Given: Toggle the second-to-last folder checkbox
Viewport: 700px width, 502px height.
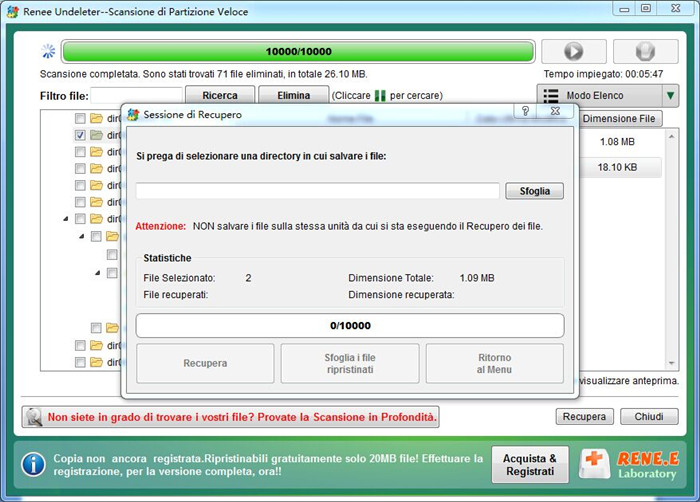Looking at the screenshot, I should (80, 345).
